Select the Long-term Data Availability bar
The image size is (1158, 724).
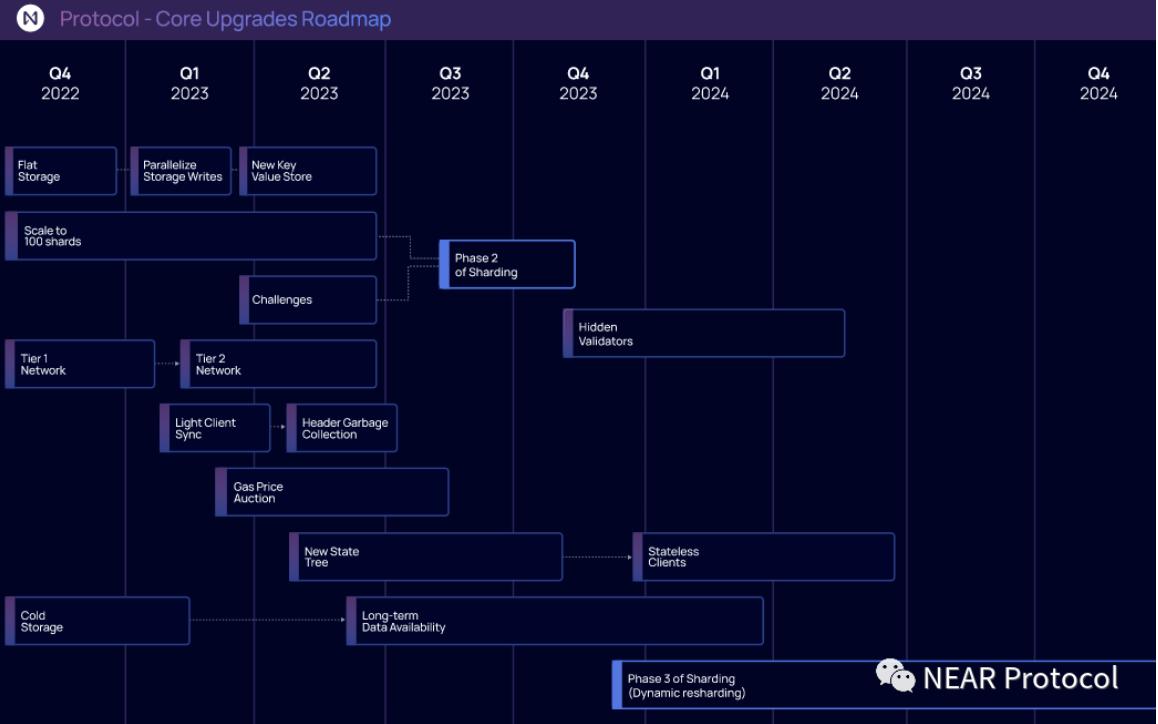click(x=555, y=622)
